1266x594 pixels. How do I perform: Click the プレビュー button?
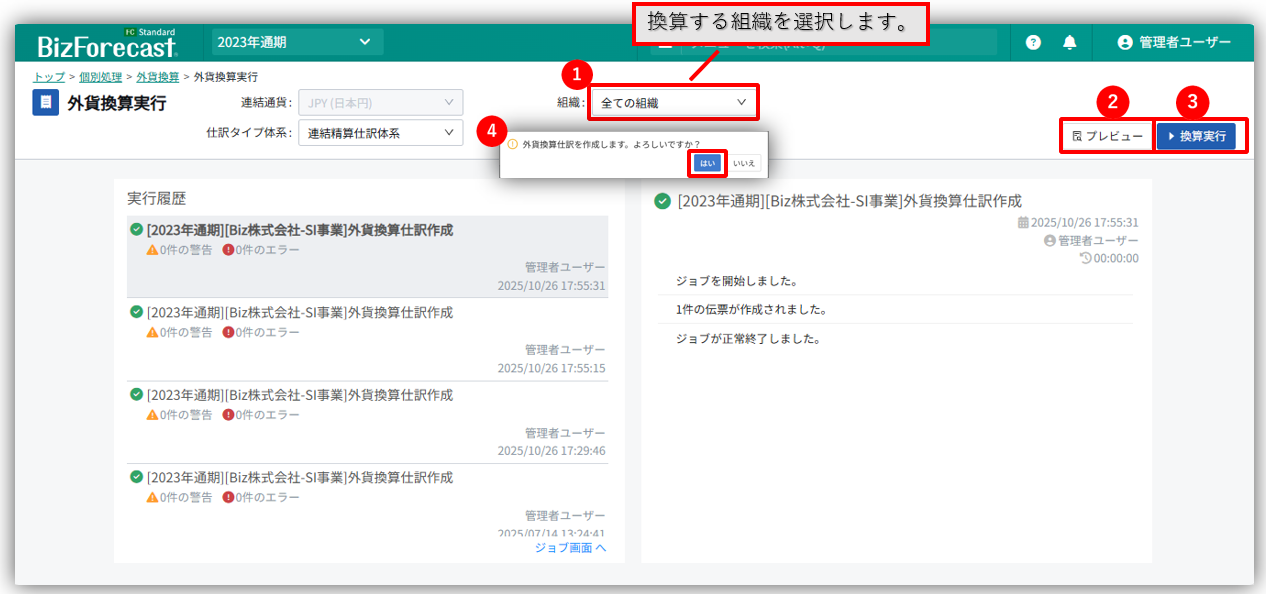tap(1107, 136)
